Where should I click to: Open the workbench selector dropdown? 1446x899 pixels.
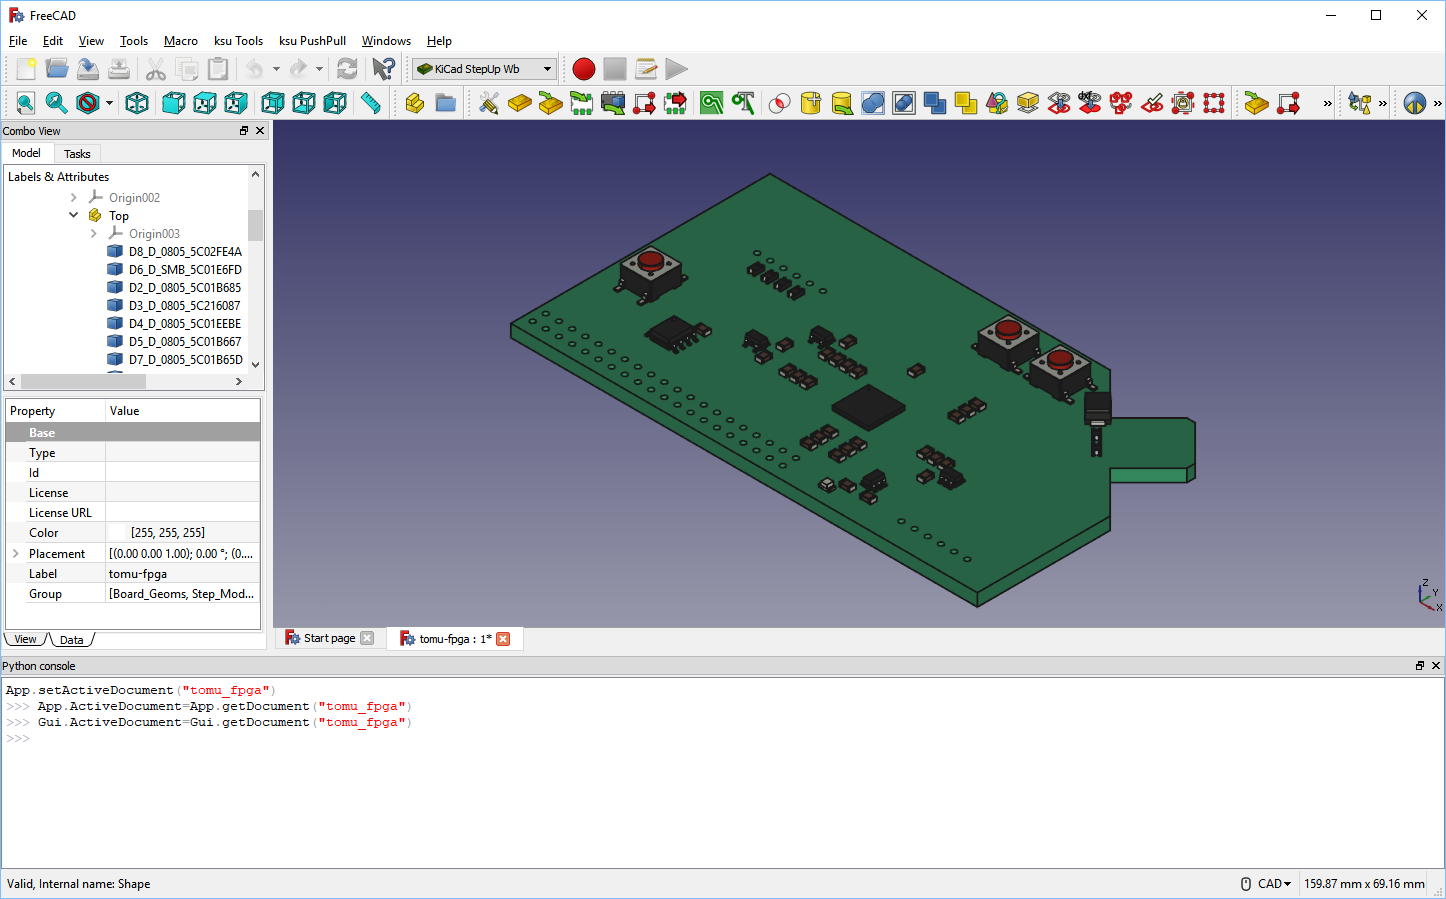pyautogui.click(x=484, y=69)
